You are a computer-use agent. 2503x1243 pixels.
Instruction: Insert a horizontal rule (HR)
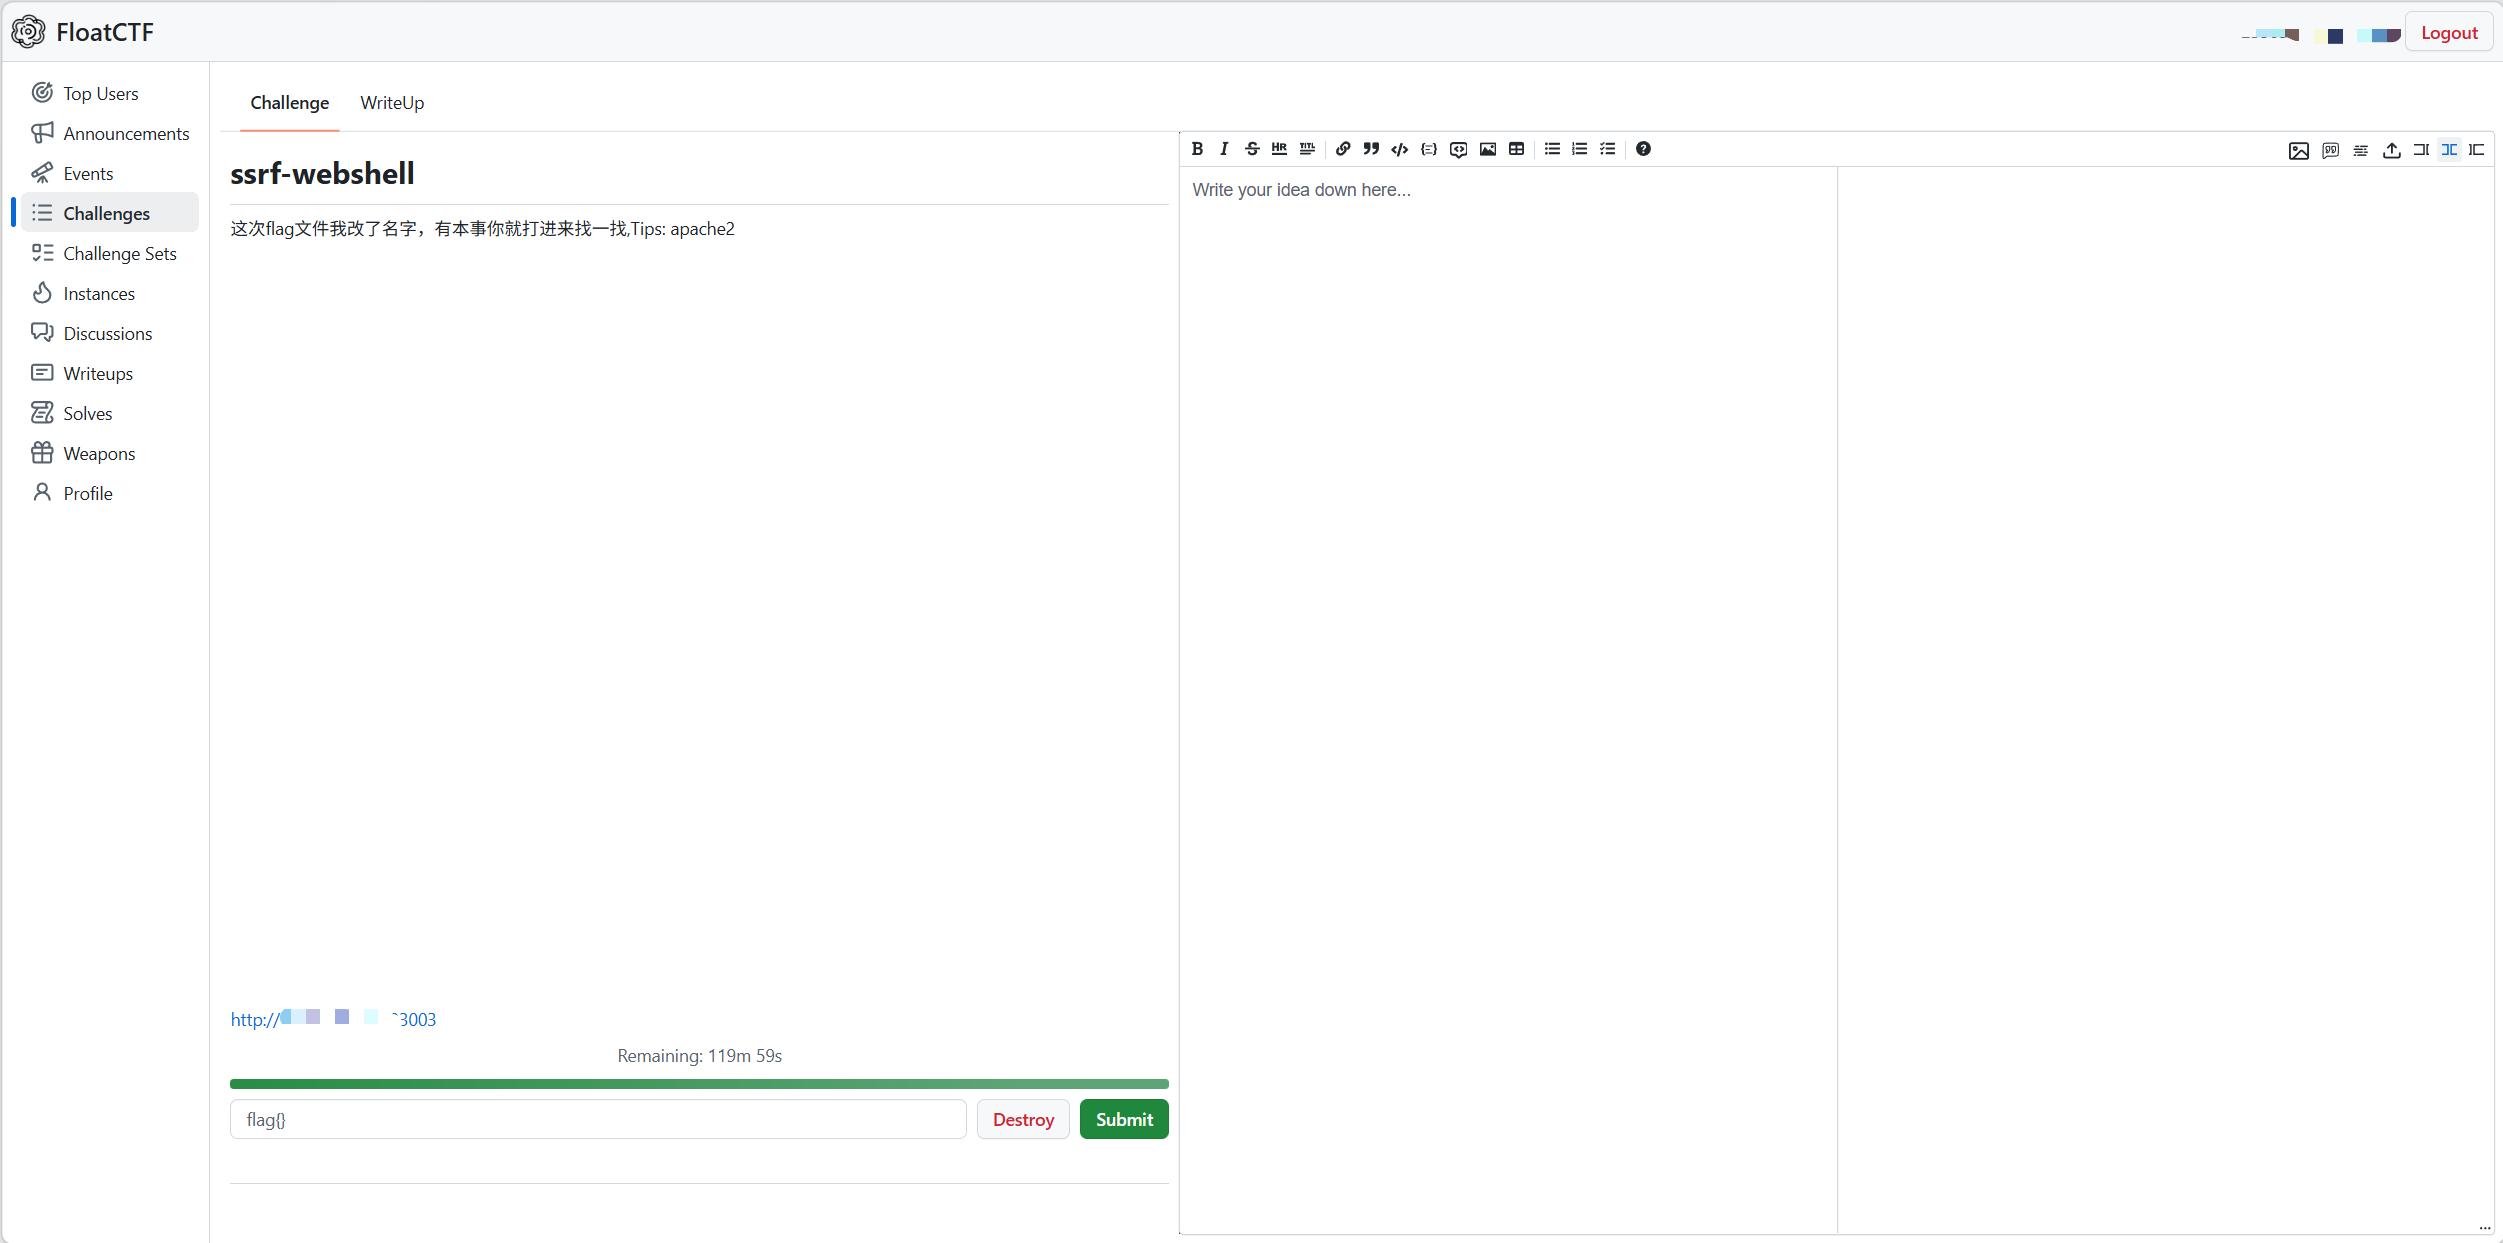coord(1279,149)
